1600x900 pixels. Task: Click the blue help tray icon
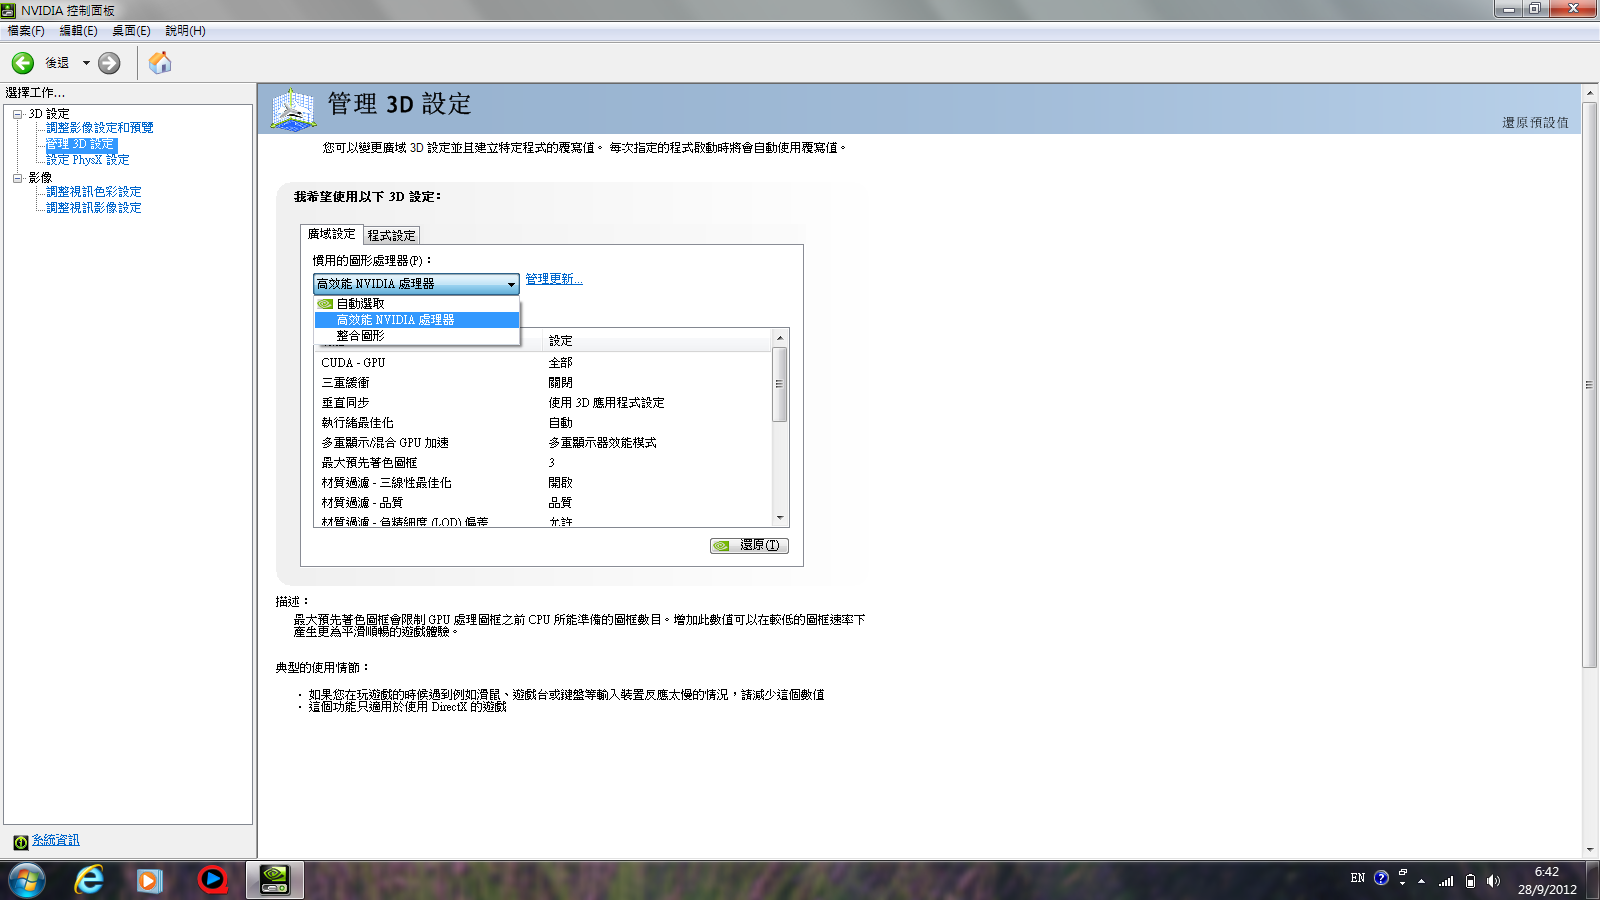[x=1381, y=878]
